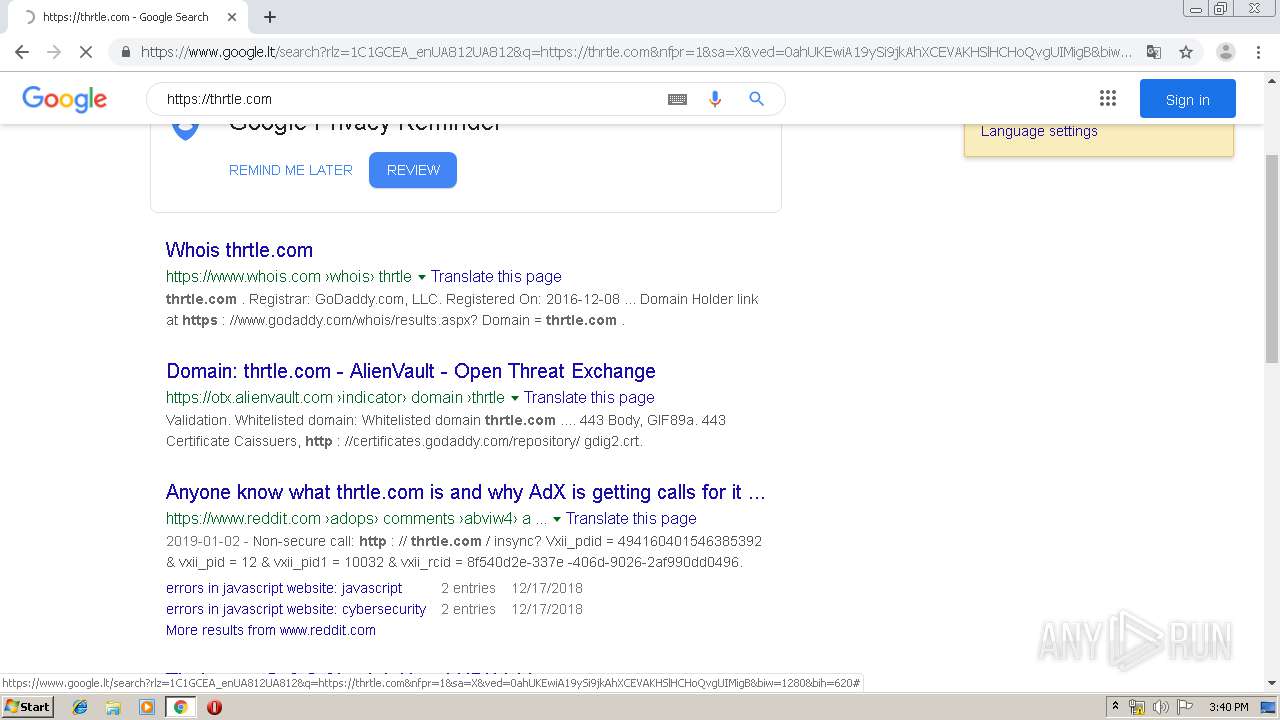The width and height of the screenshot is (1280, 720).
Task: Stop loading the page
Action: coord(86,52)
